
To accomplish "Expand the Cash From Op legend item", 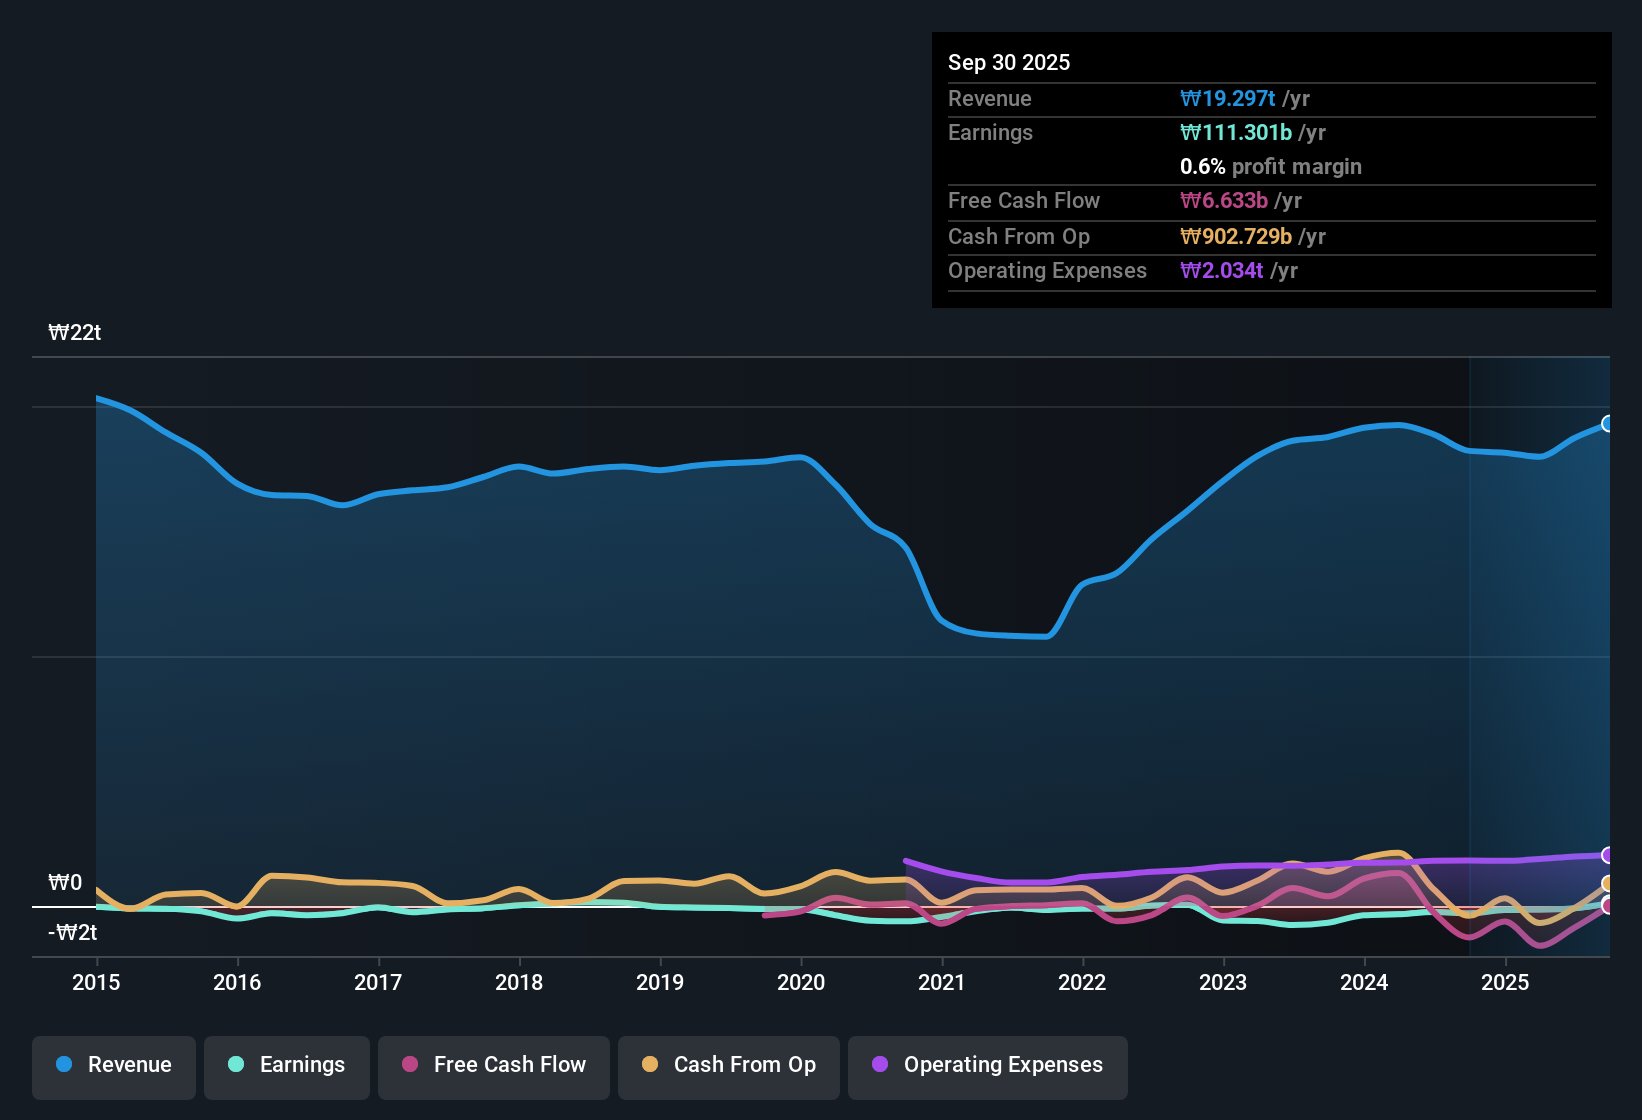I will click(728, 1065).
